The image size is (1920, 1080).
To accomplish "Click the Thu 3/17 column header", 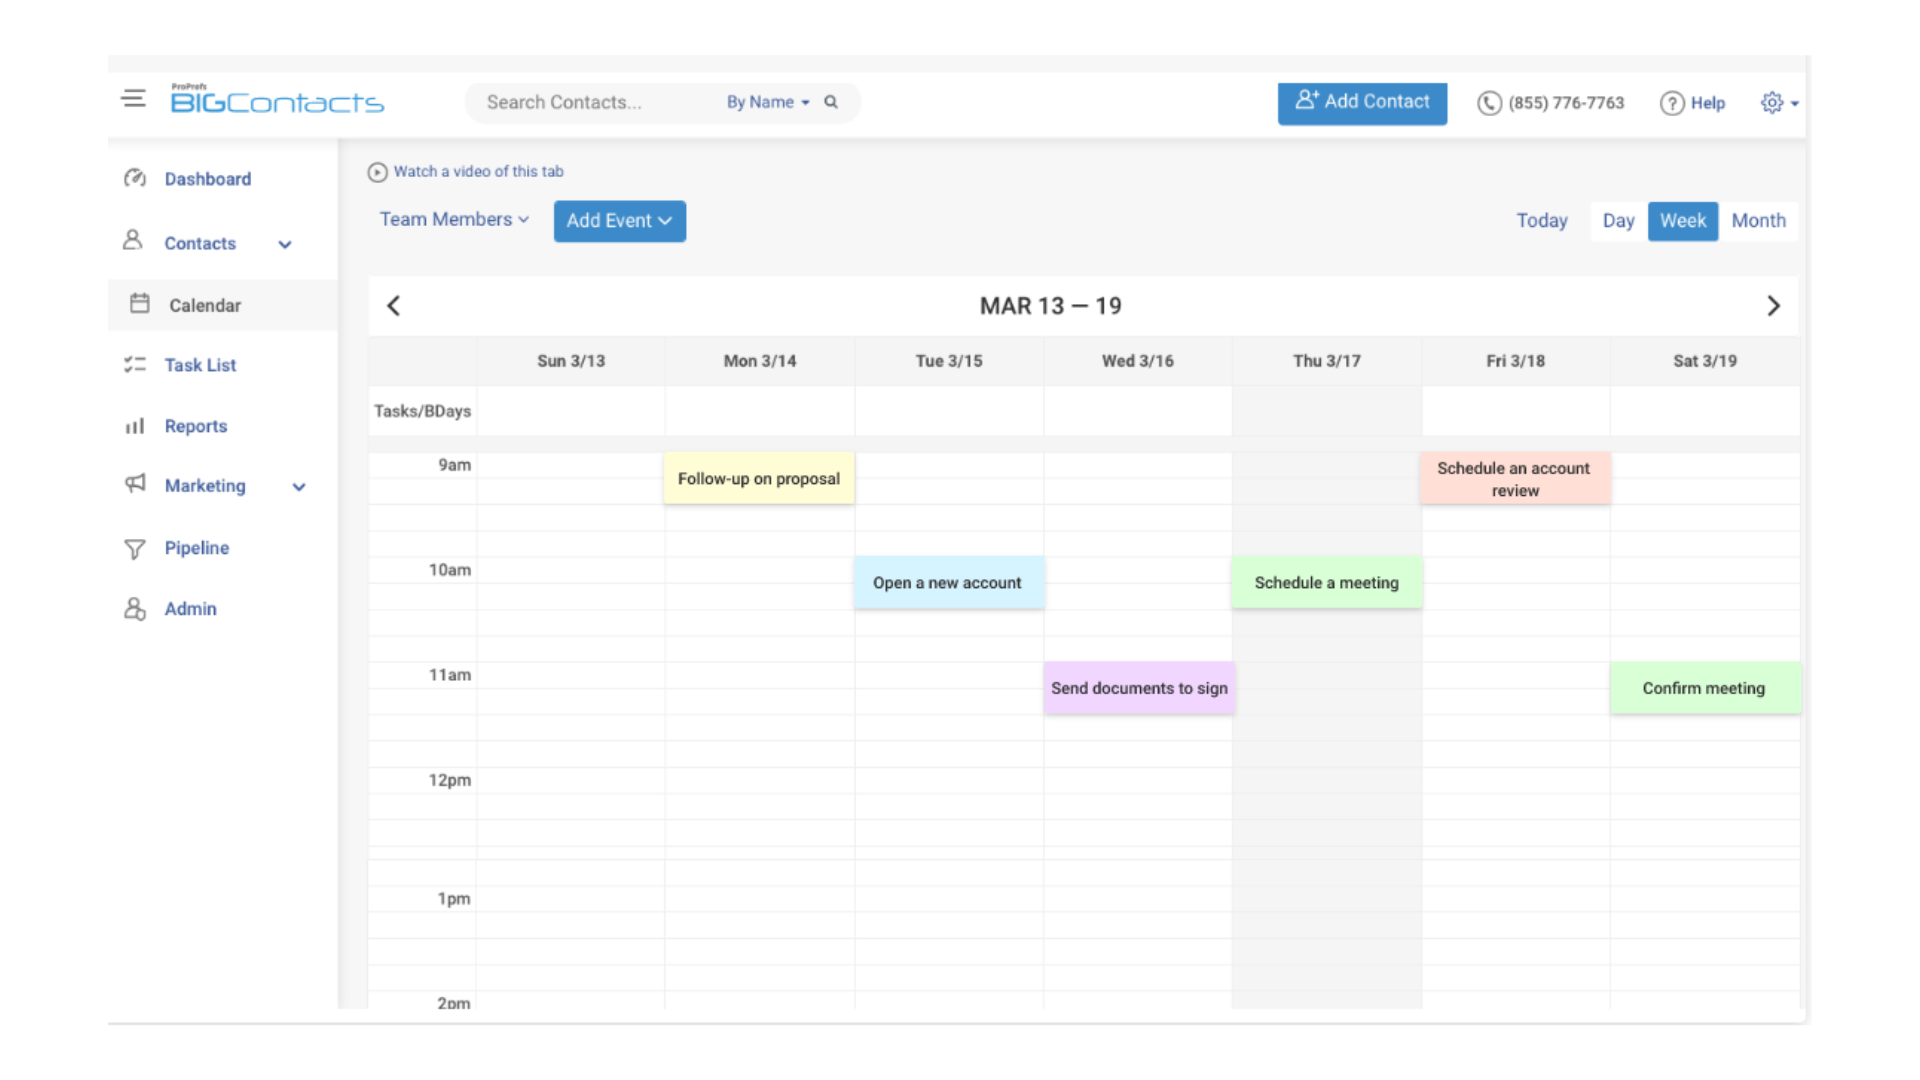I will tap(1327, 361).
